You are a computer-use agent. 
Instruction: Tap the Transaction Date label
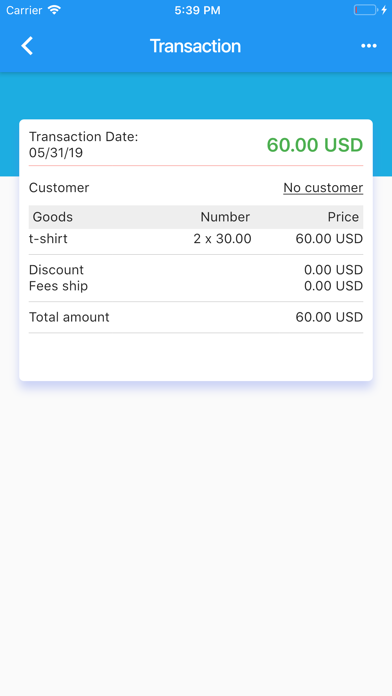(x=83, y=137)
